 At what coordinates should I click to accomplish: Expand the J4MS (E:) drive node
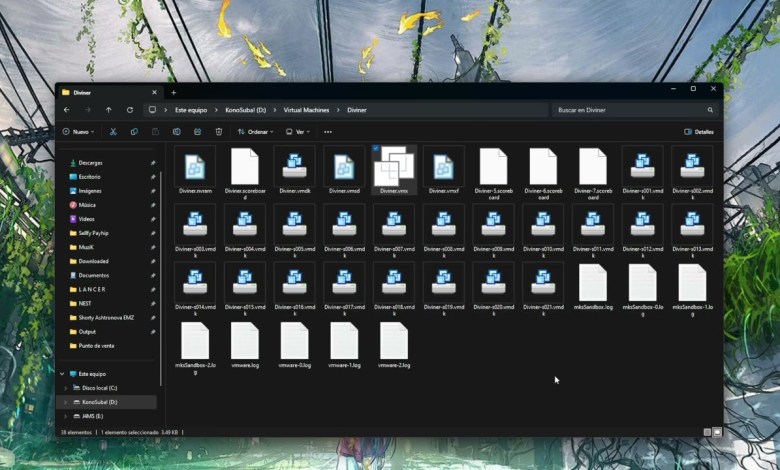66,416
